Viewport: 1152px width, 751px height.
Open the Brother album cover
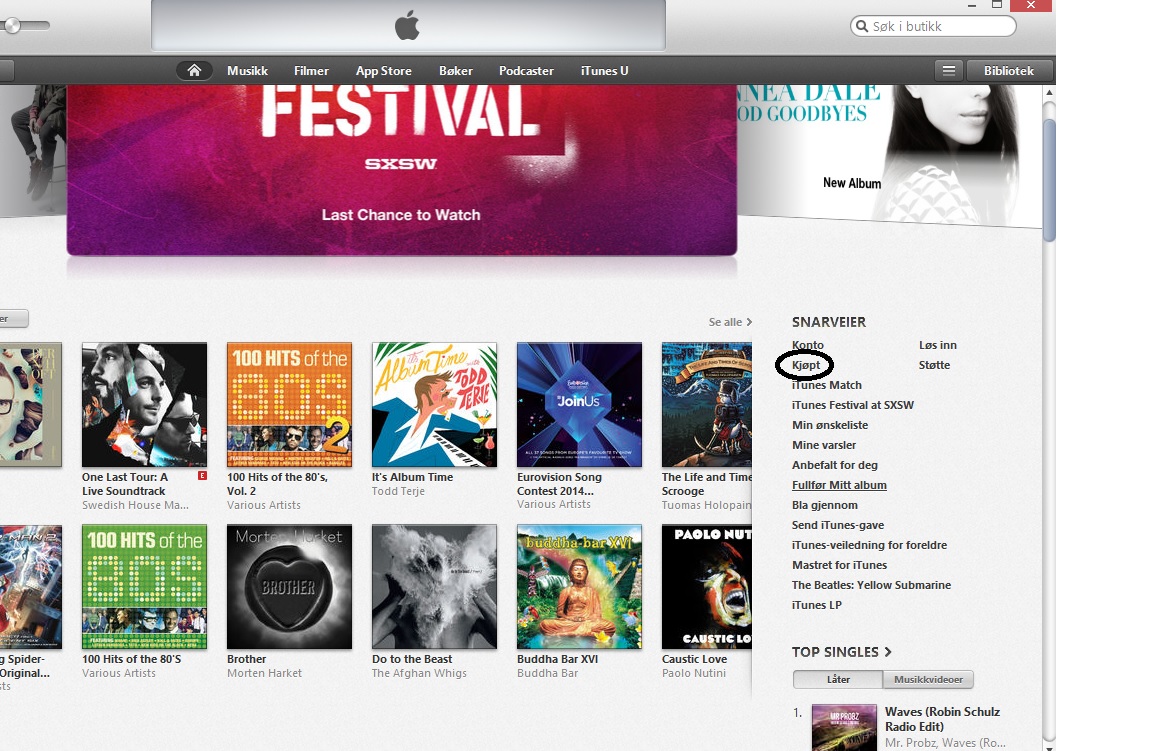tap(289, 586)
